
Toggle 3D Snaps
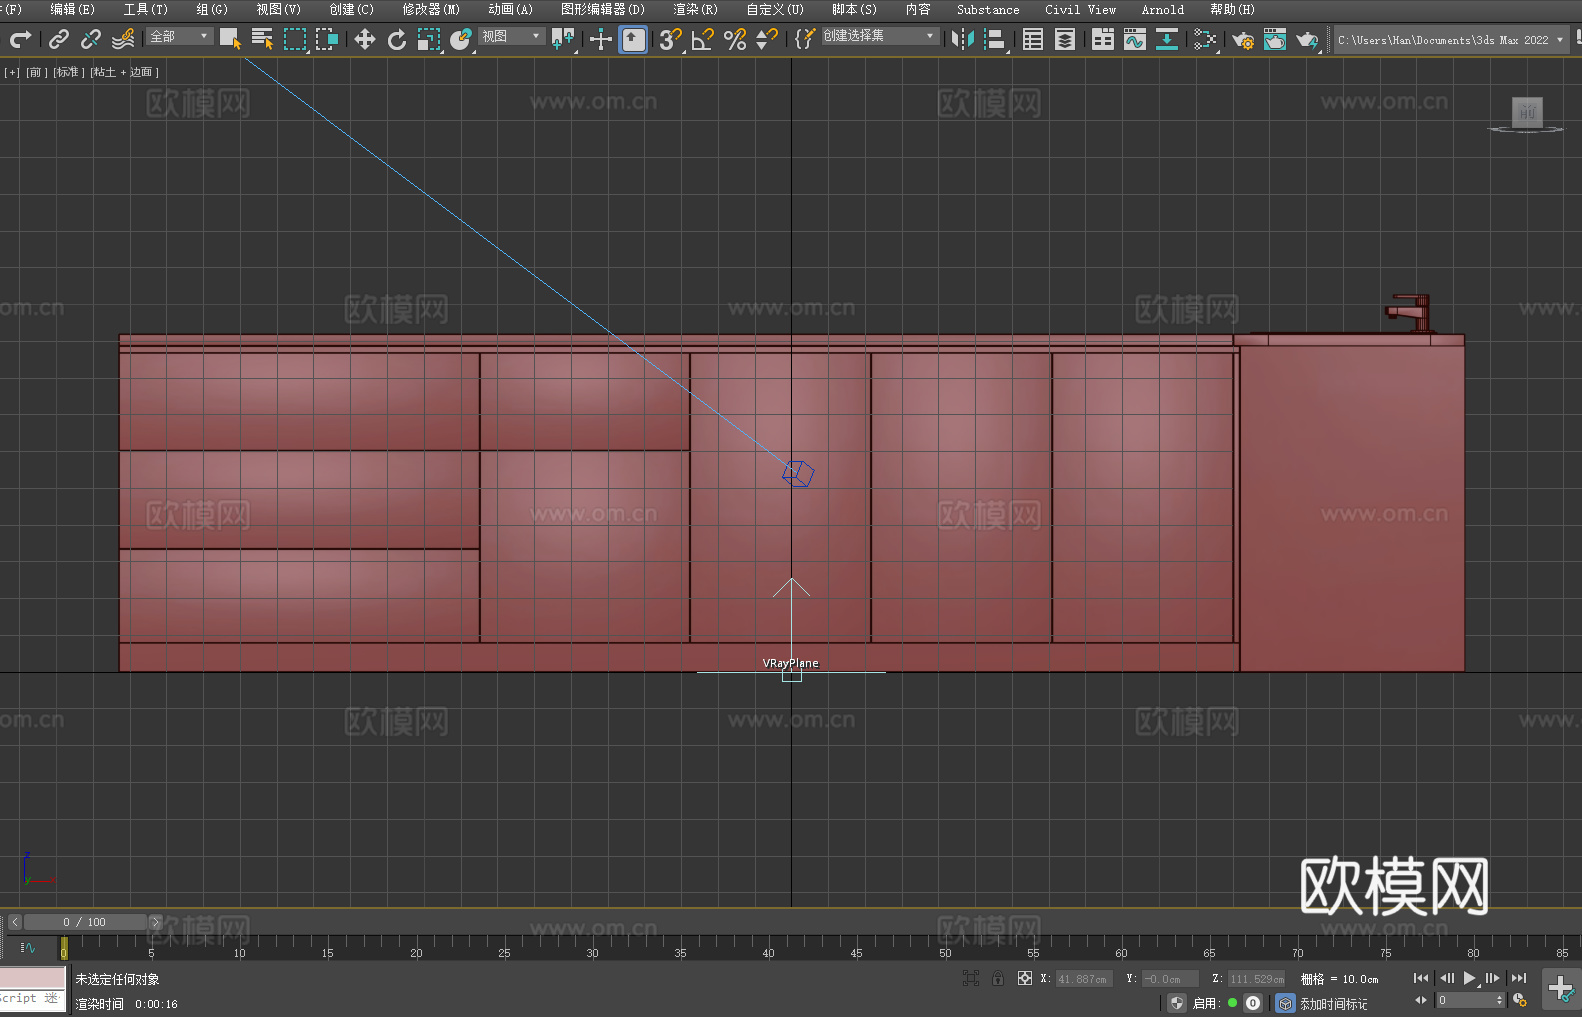pos(671,39)
